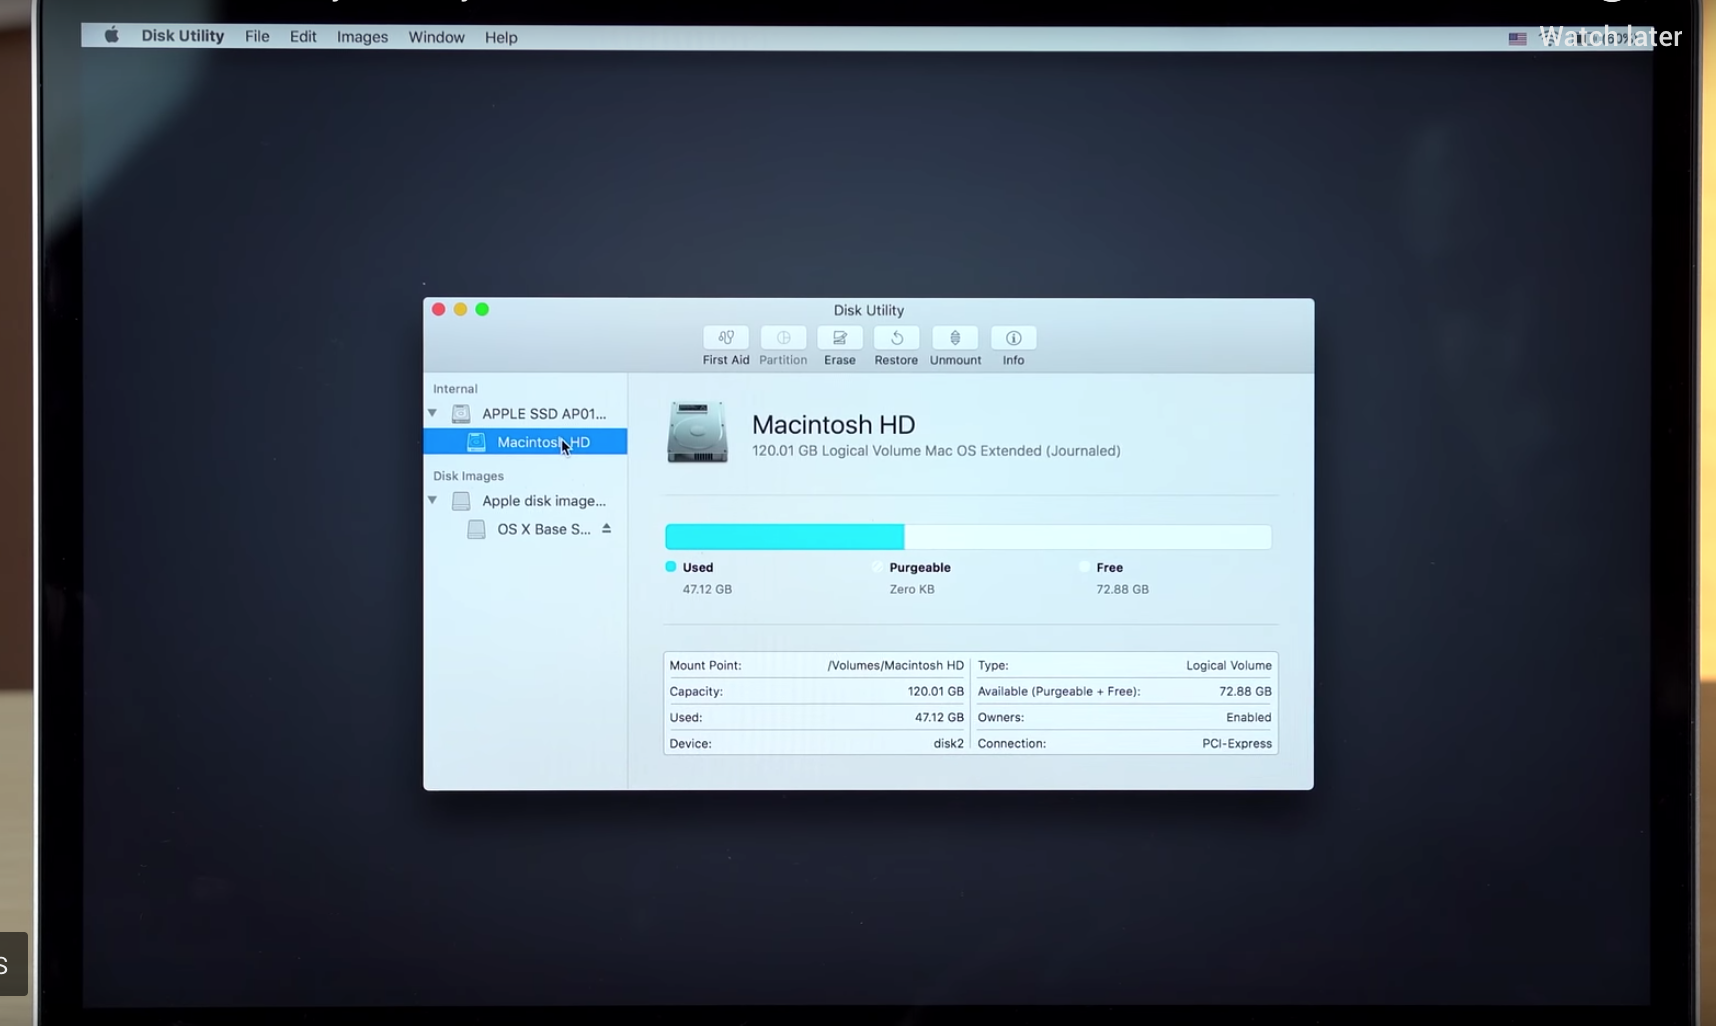This screenshot has width=1716, height=1026.
Task: Click the APPLE SSD drive icon in sidebar
Action: [x=461, y=414]
